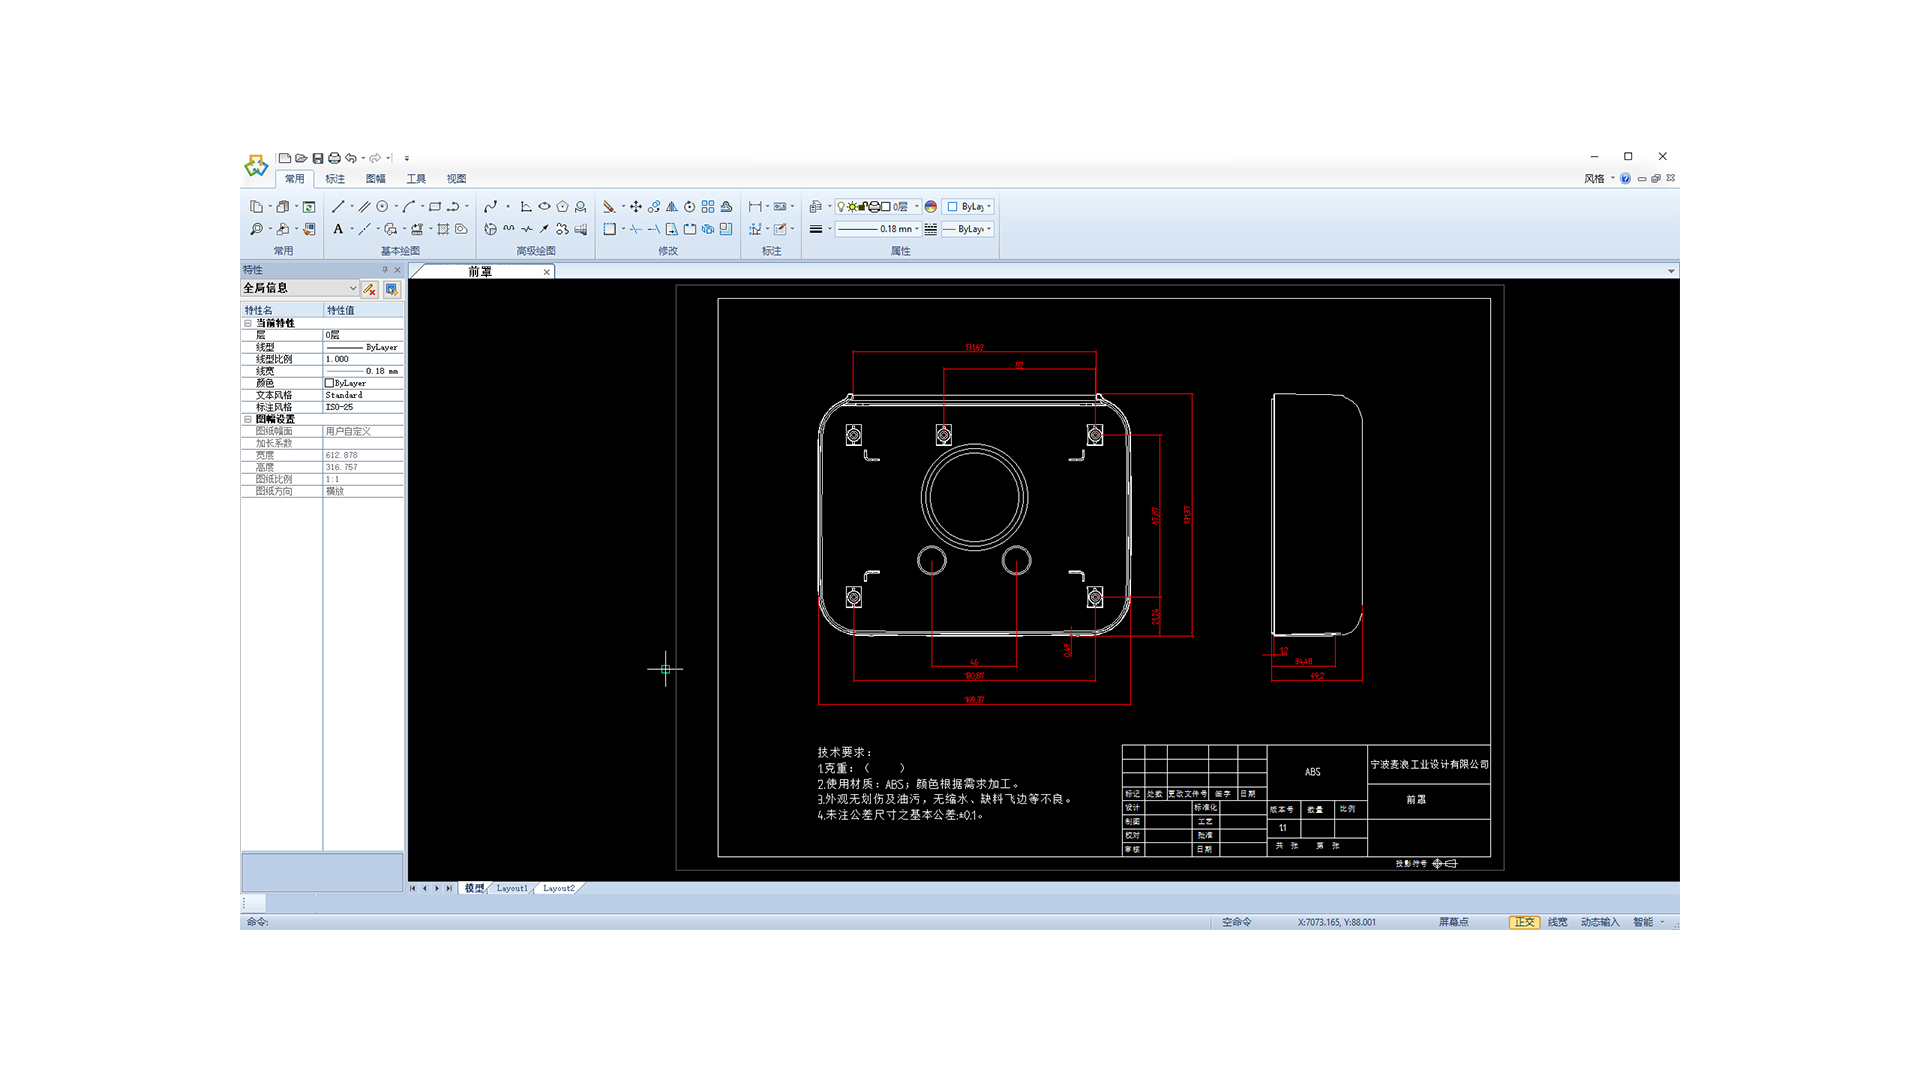Select the Line drawing tool

tap(338, 207)
